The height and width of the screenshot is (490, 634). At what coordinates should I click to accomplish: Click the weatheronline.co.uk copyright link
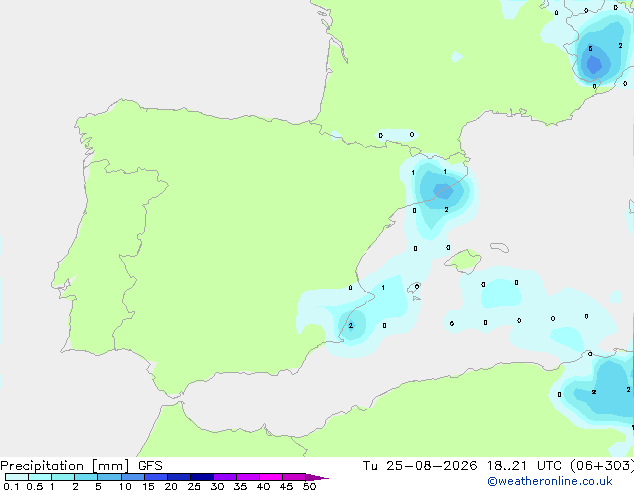point(550,481)
